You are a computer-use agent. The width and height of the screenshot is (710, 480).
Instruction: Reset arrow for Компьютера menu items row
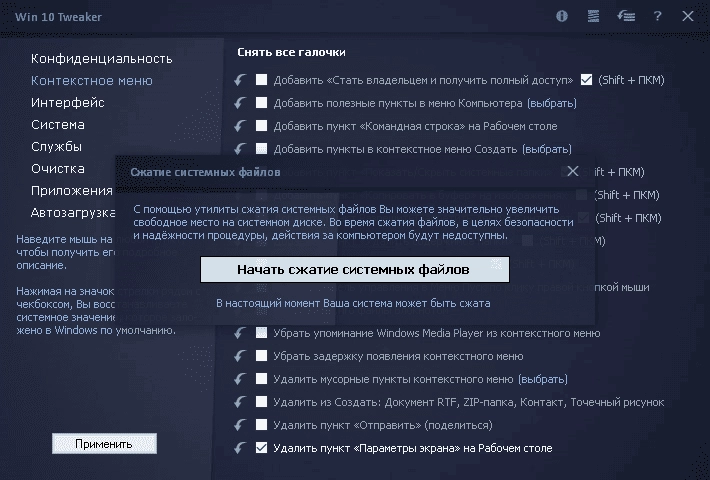[240, 103]
